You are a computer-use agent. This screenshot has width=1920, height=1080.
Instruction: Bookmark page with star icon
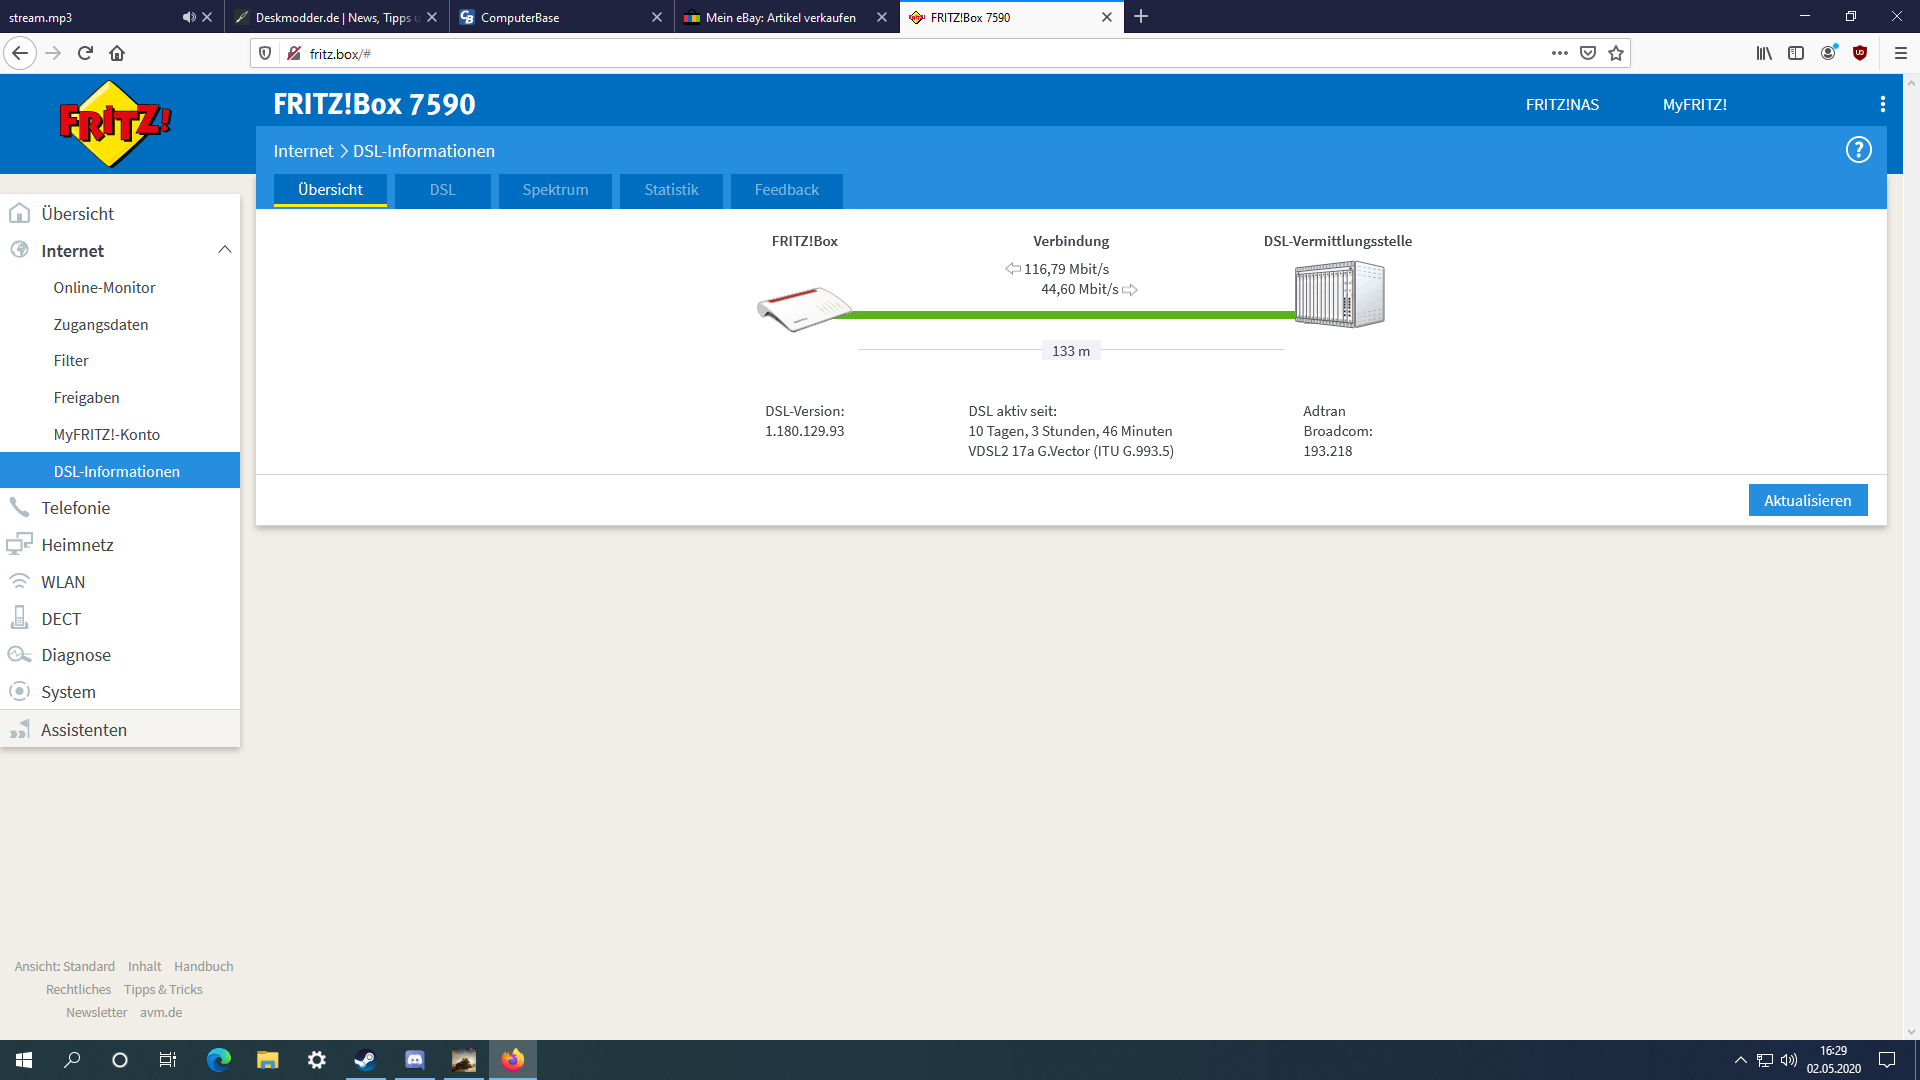[1616, 53]
